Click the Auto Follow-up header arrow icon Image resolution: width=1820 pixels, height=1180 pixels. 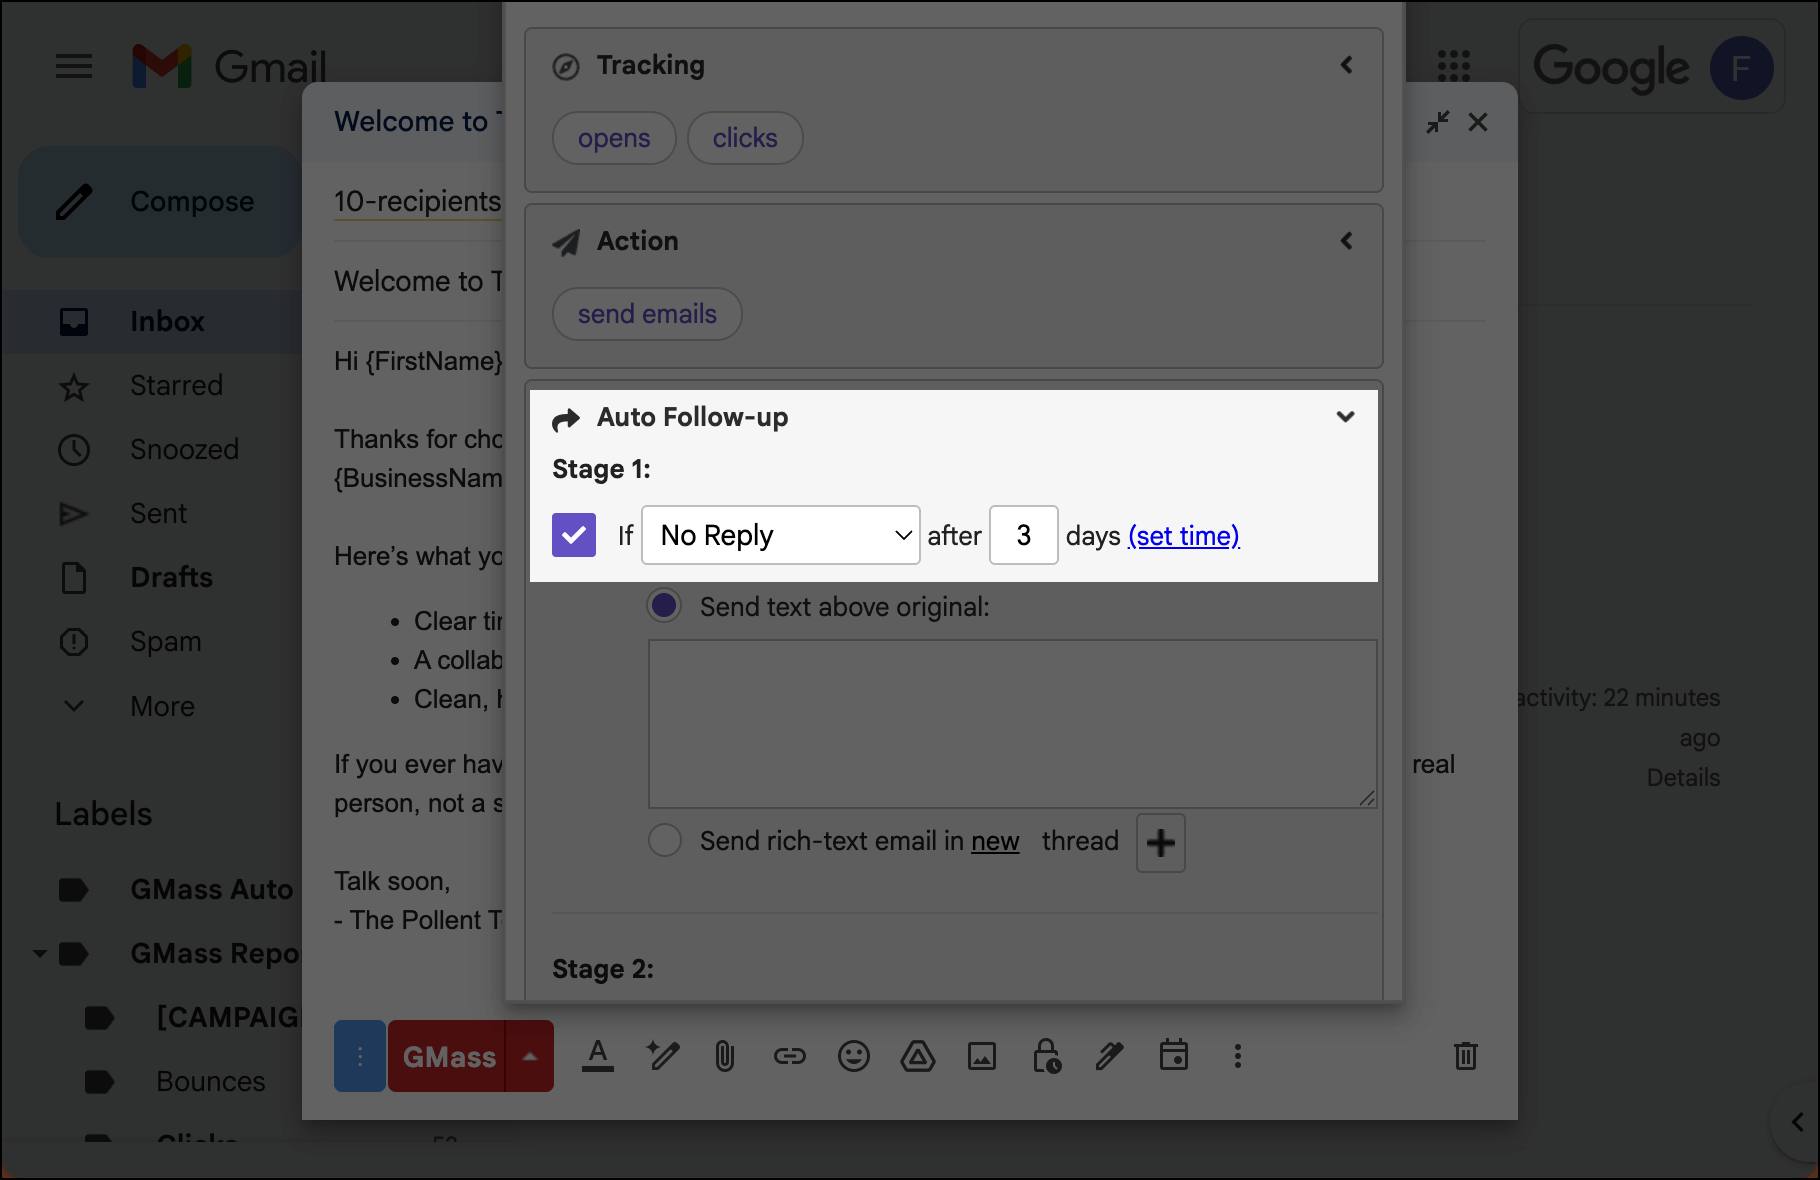[x=566, y=420]
